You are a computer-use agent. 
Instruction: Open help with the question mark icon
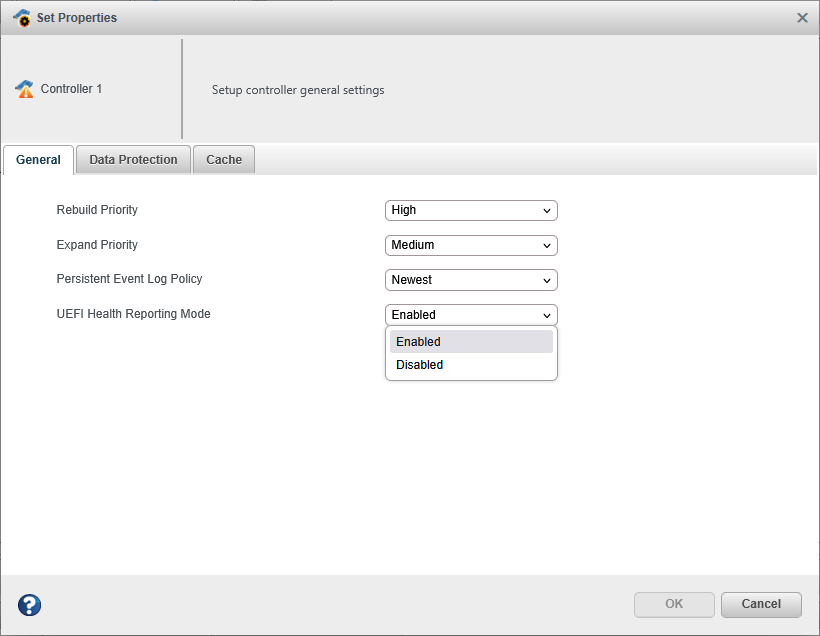tap(30, 604)
